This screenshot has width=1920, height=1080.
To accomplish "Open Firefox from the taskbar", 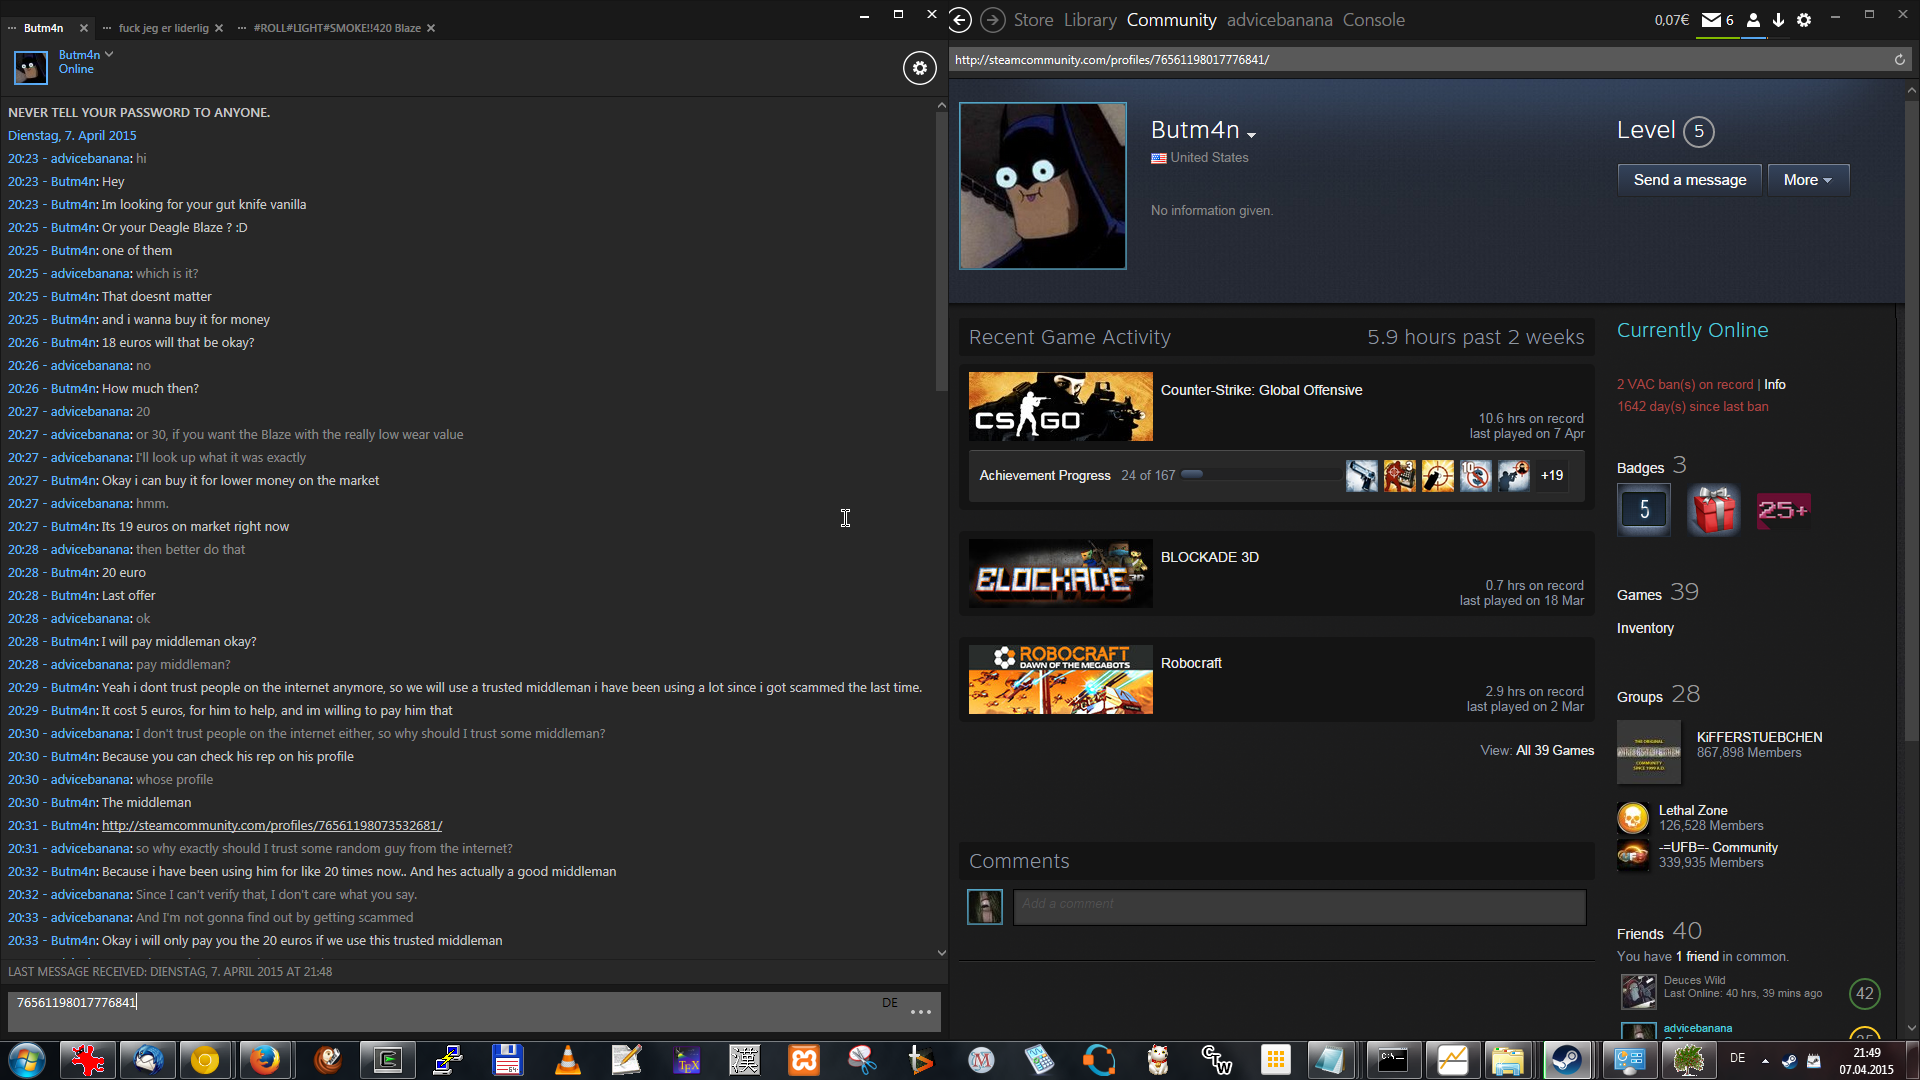I will pyautogui.click(x=264, y=1059).
